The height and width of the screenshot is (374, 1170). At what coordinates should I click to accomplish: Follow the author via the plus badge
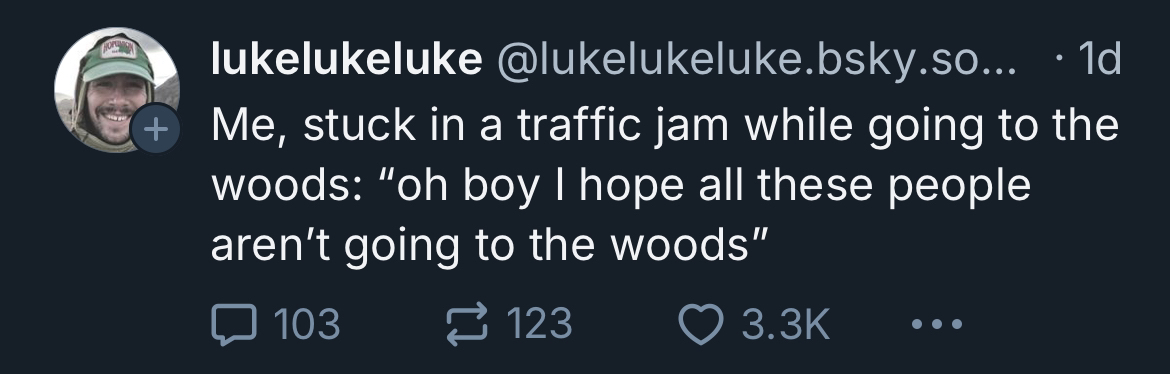click(x=155, y=130)
